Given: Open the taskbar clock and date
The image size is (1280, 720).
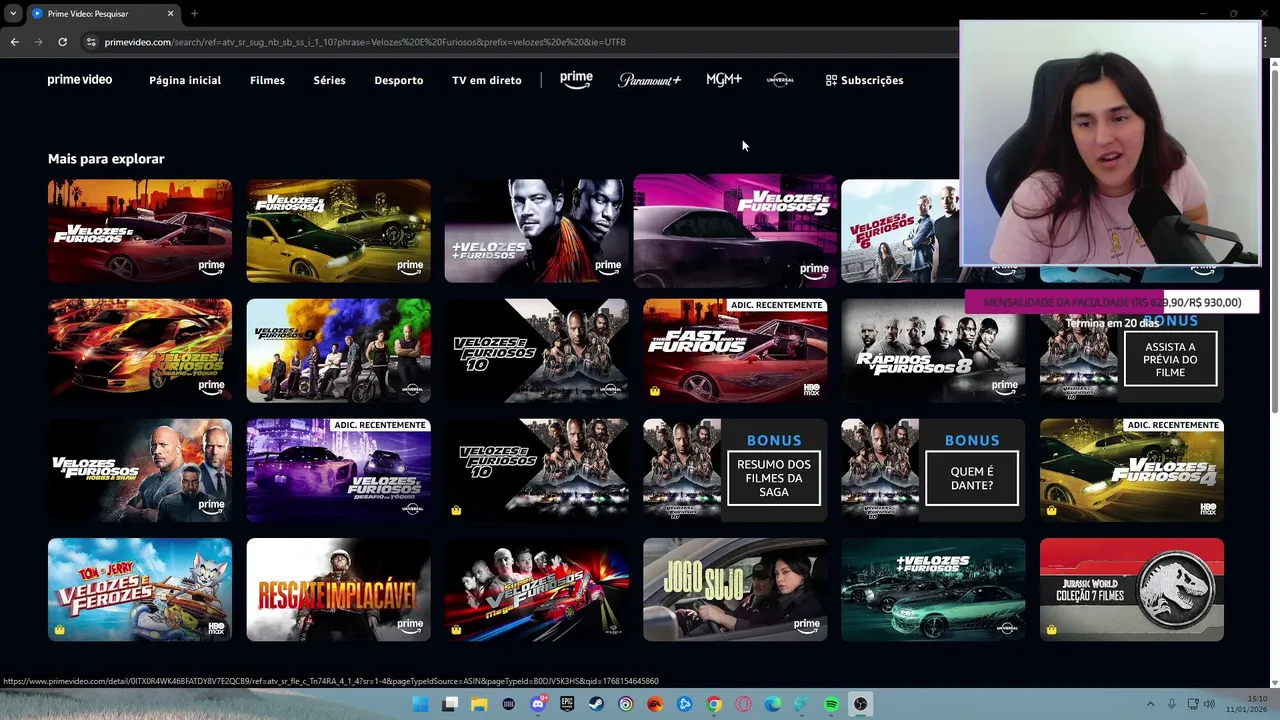Looking at the screenshot, I should 1245,704.
